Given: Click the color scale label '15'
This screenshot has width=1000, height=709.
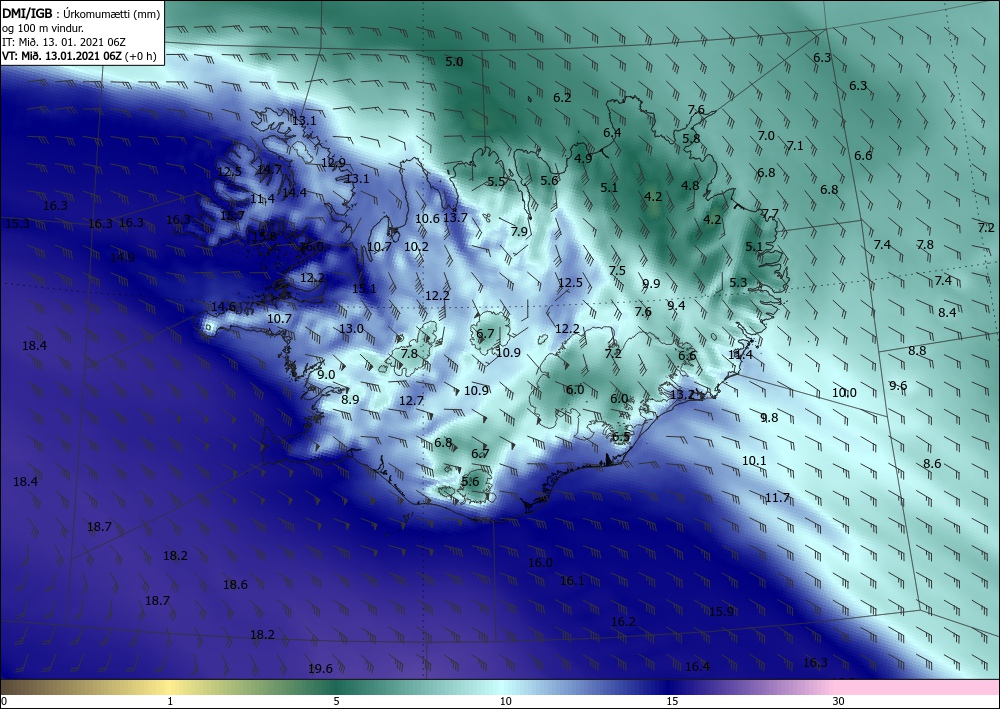Looking at the screenshot, I should (x=672, y=701).
